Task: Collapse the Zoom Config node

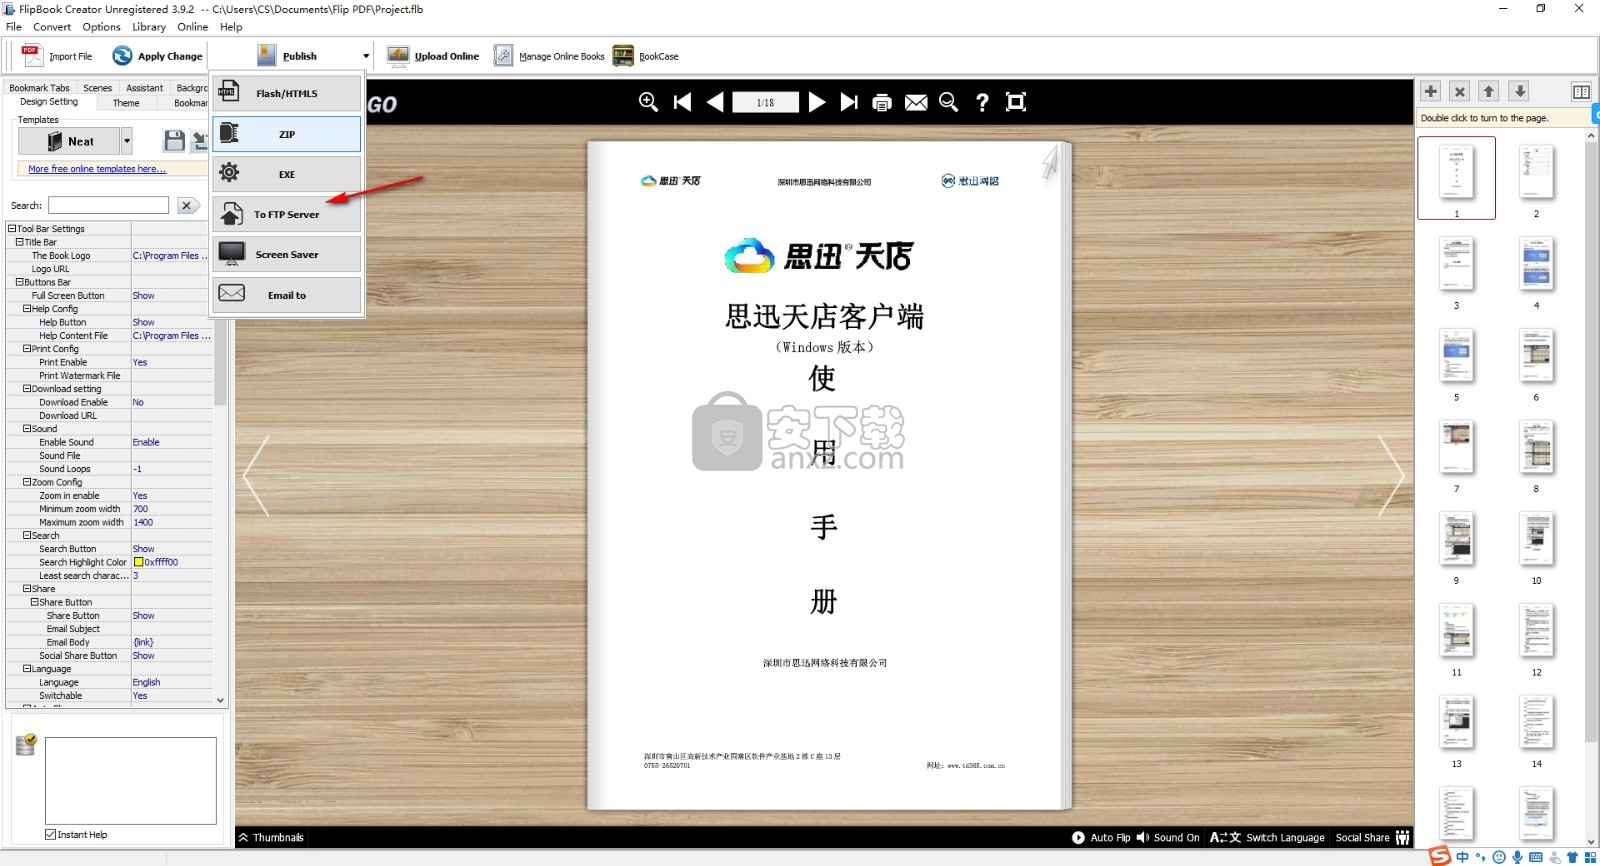Action: tap(27, 482)
